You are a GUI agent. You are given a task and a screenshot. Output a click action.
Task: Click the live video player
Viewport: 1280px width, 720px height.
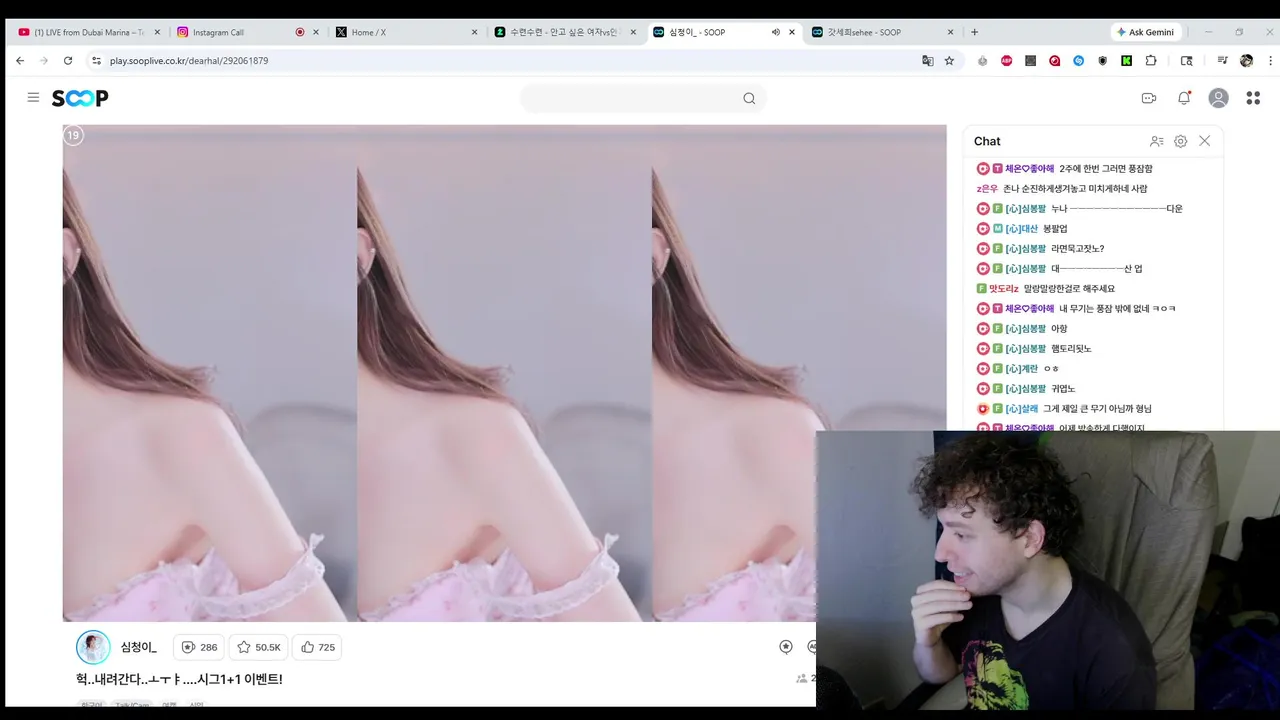coord(504,373)
